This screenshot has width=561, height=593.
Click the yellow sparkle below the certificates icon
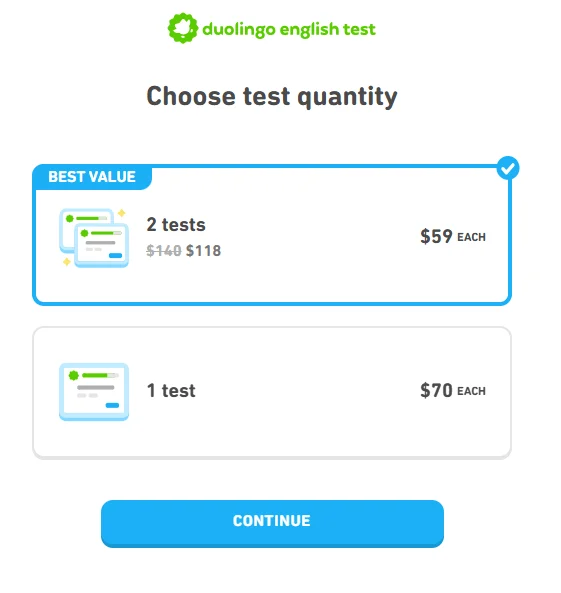click(67, 261)
